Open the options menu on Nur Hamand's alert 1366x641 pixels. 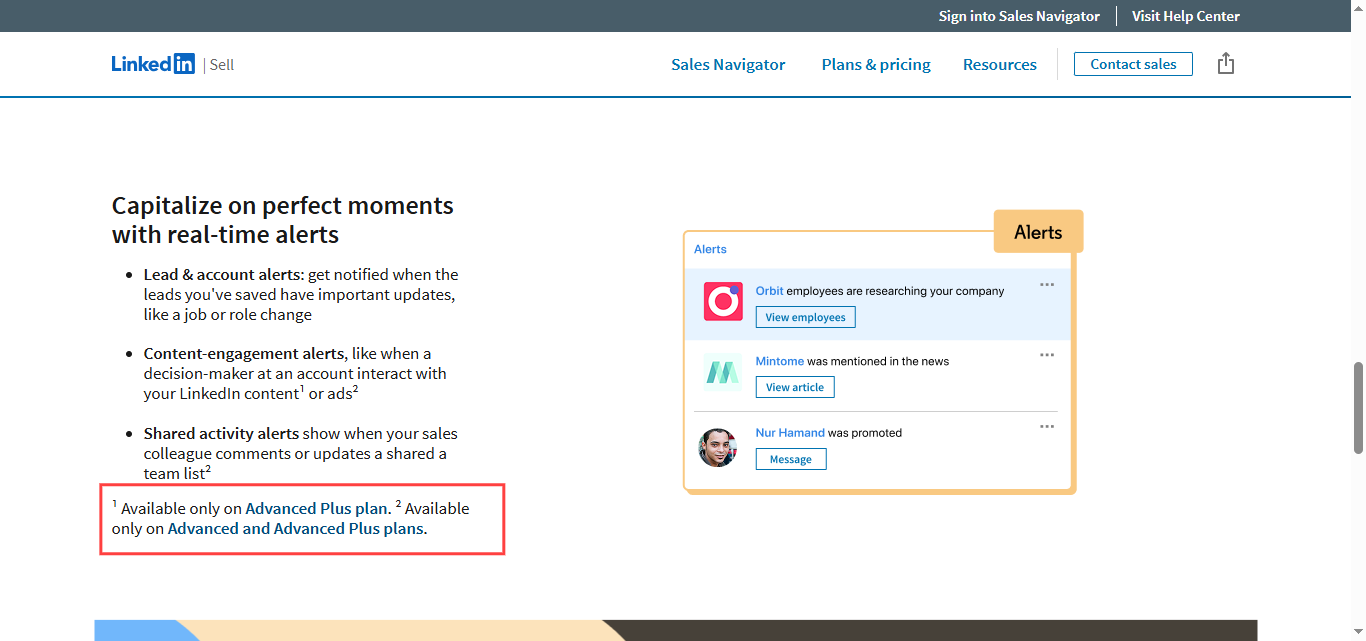(x=1047, y=426)
